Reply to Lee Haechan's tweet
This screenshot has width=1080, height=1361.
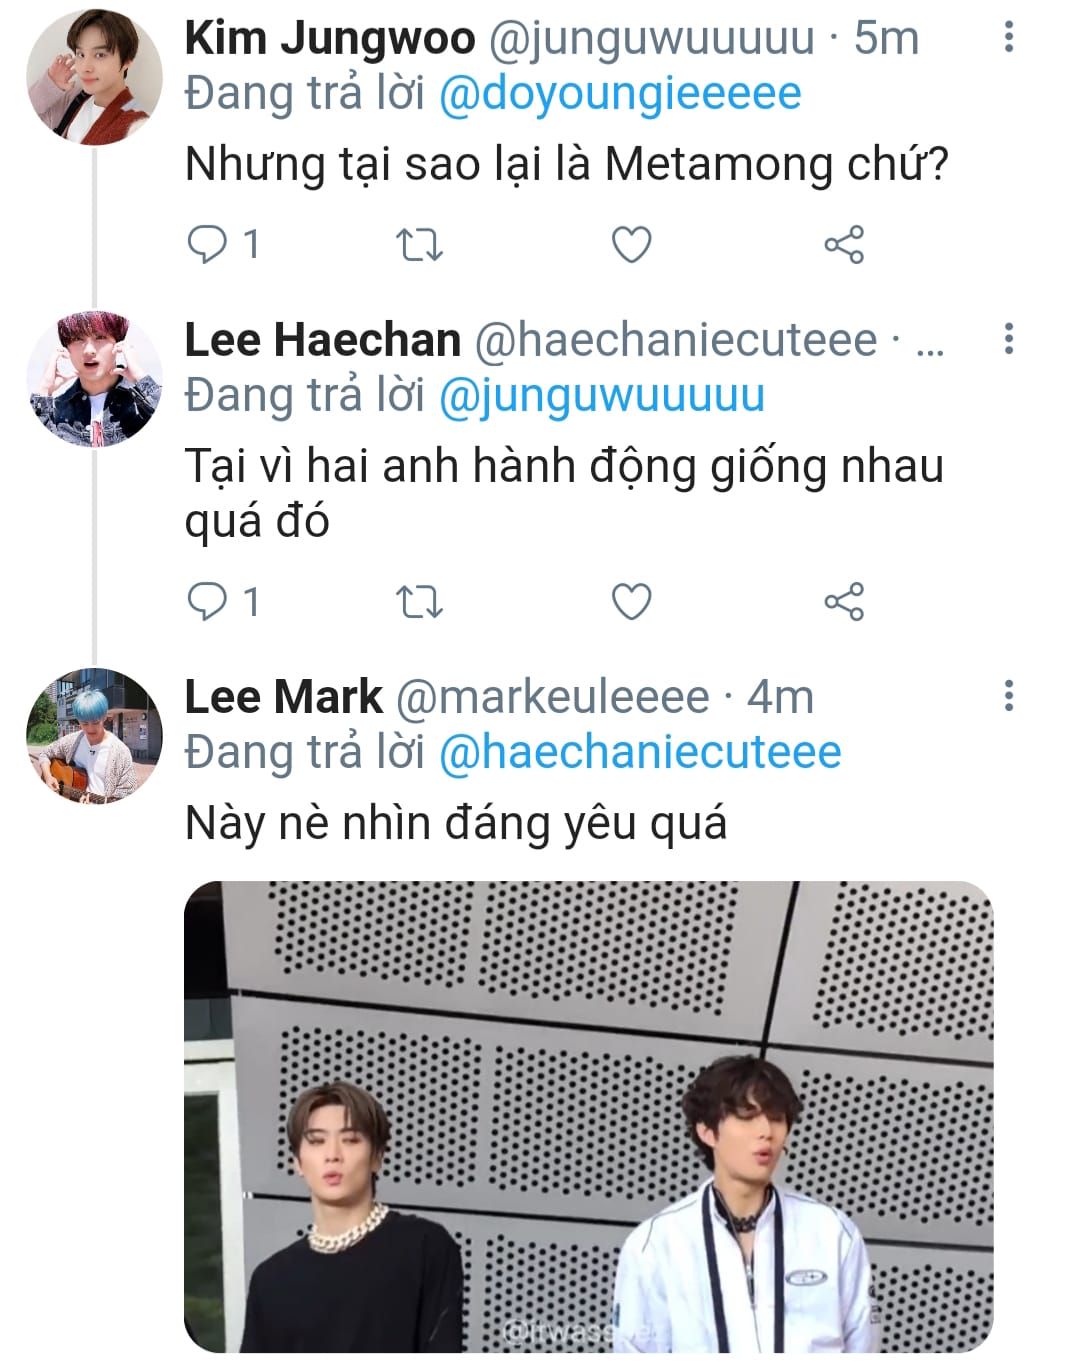click(x=208, y=602)
